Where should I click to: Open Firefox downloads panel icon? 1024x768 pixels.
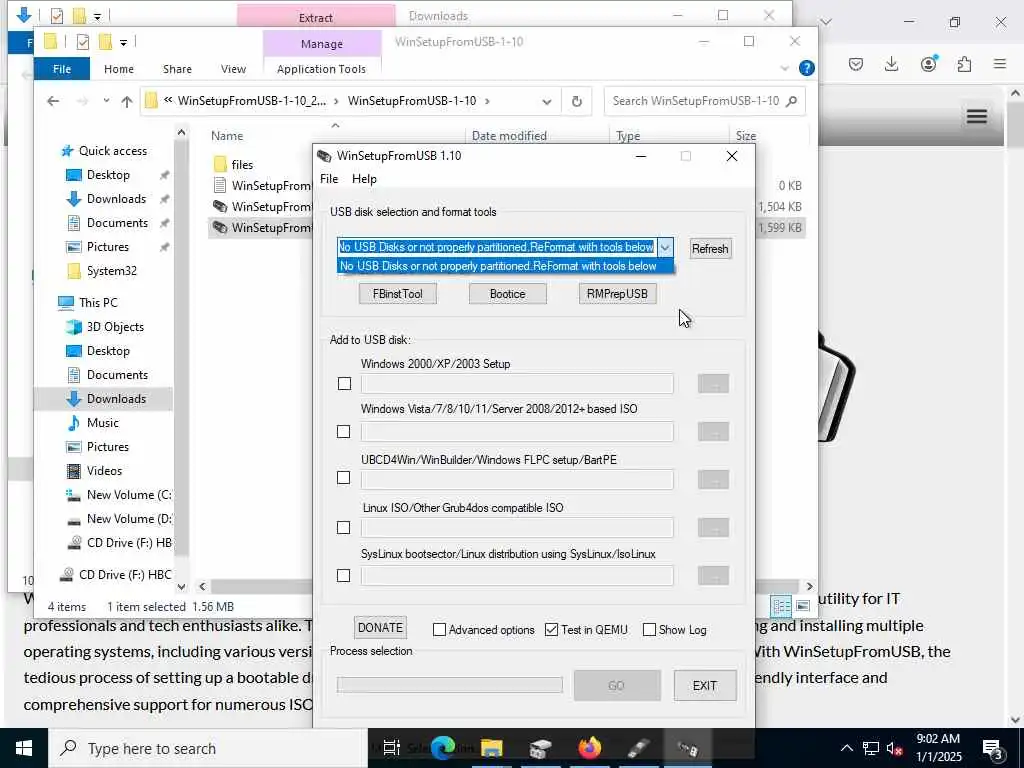pyautogui.click(x=891, y=64)
